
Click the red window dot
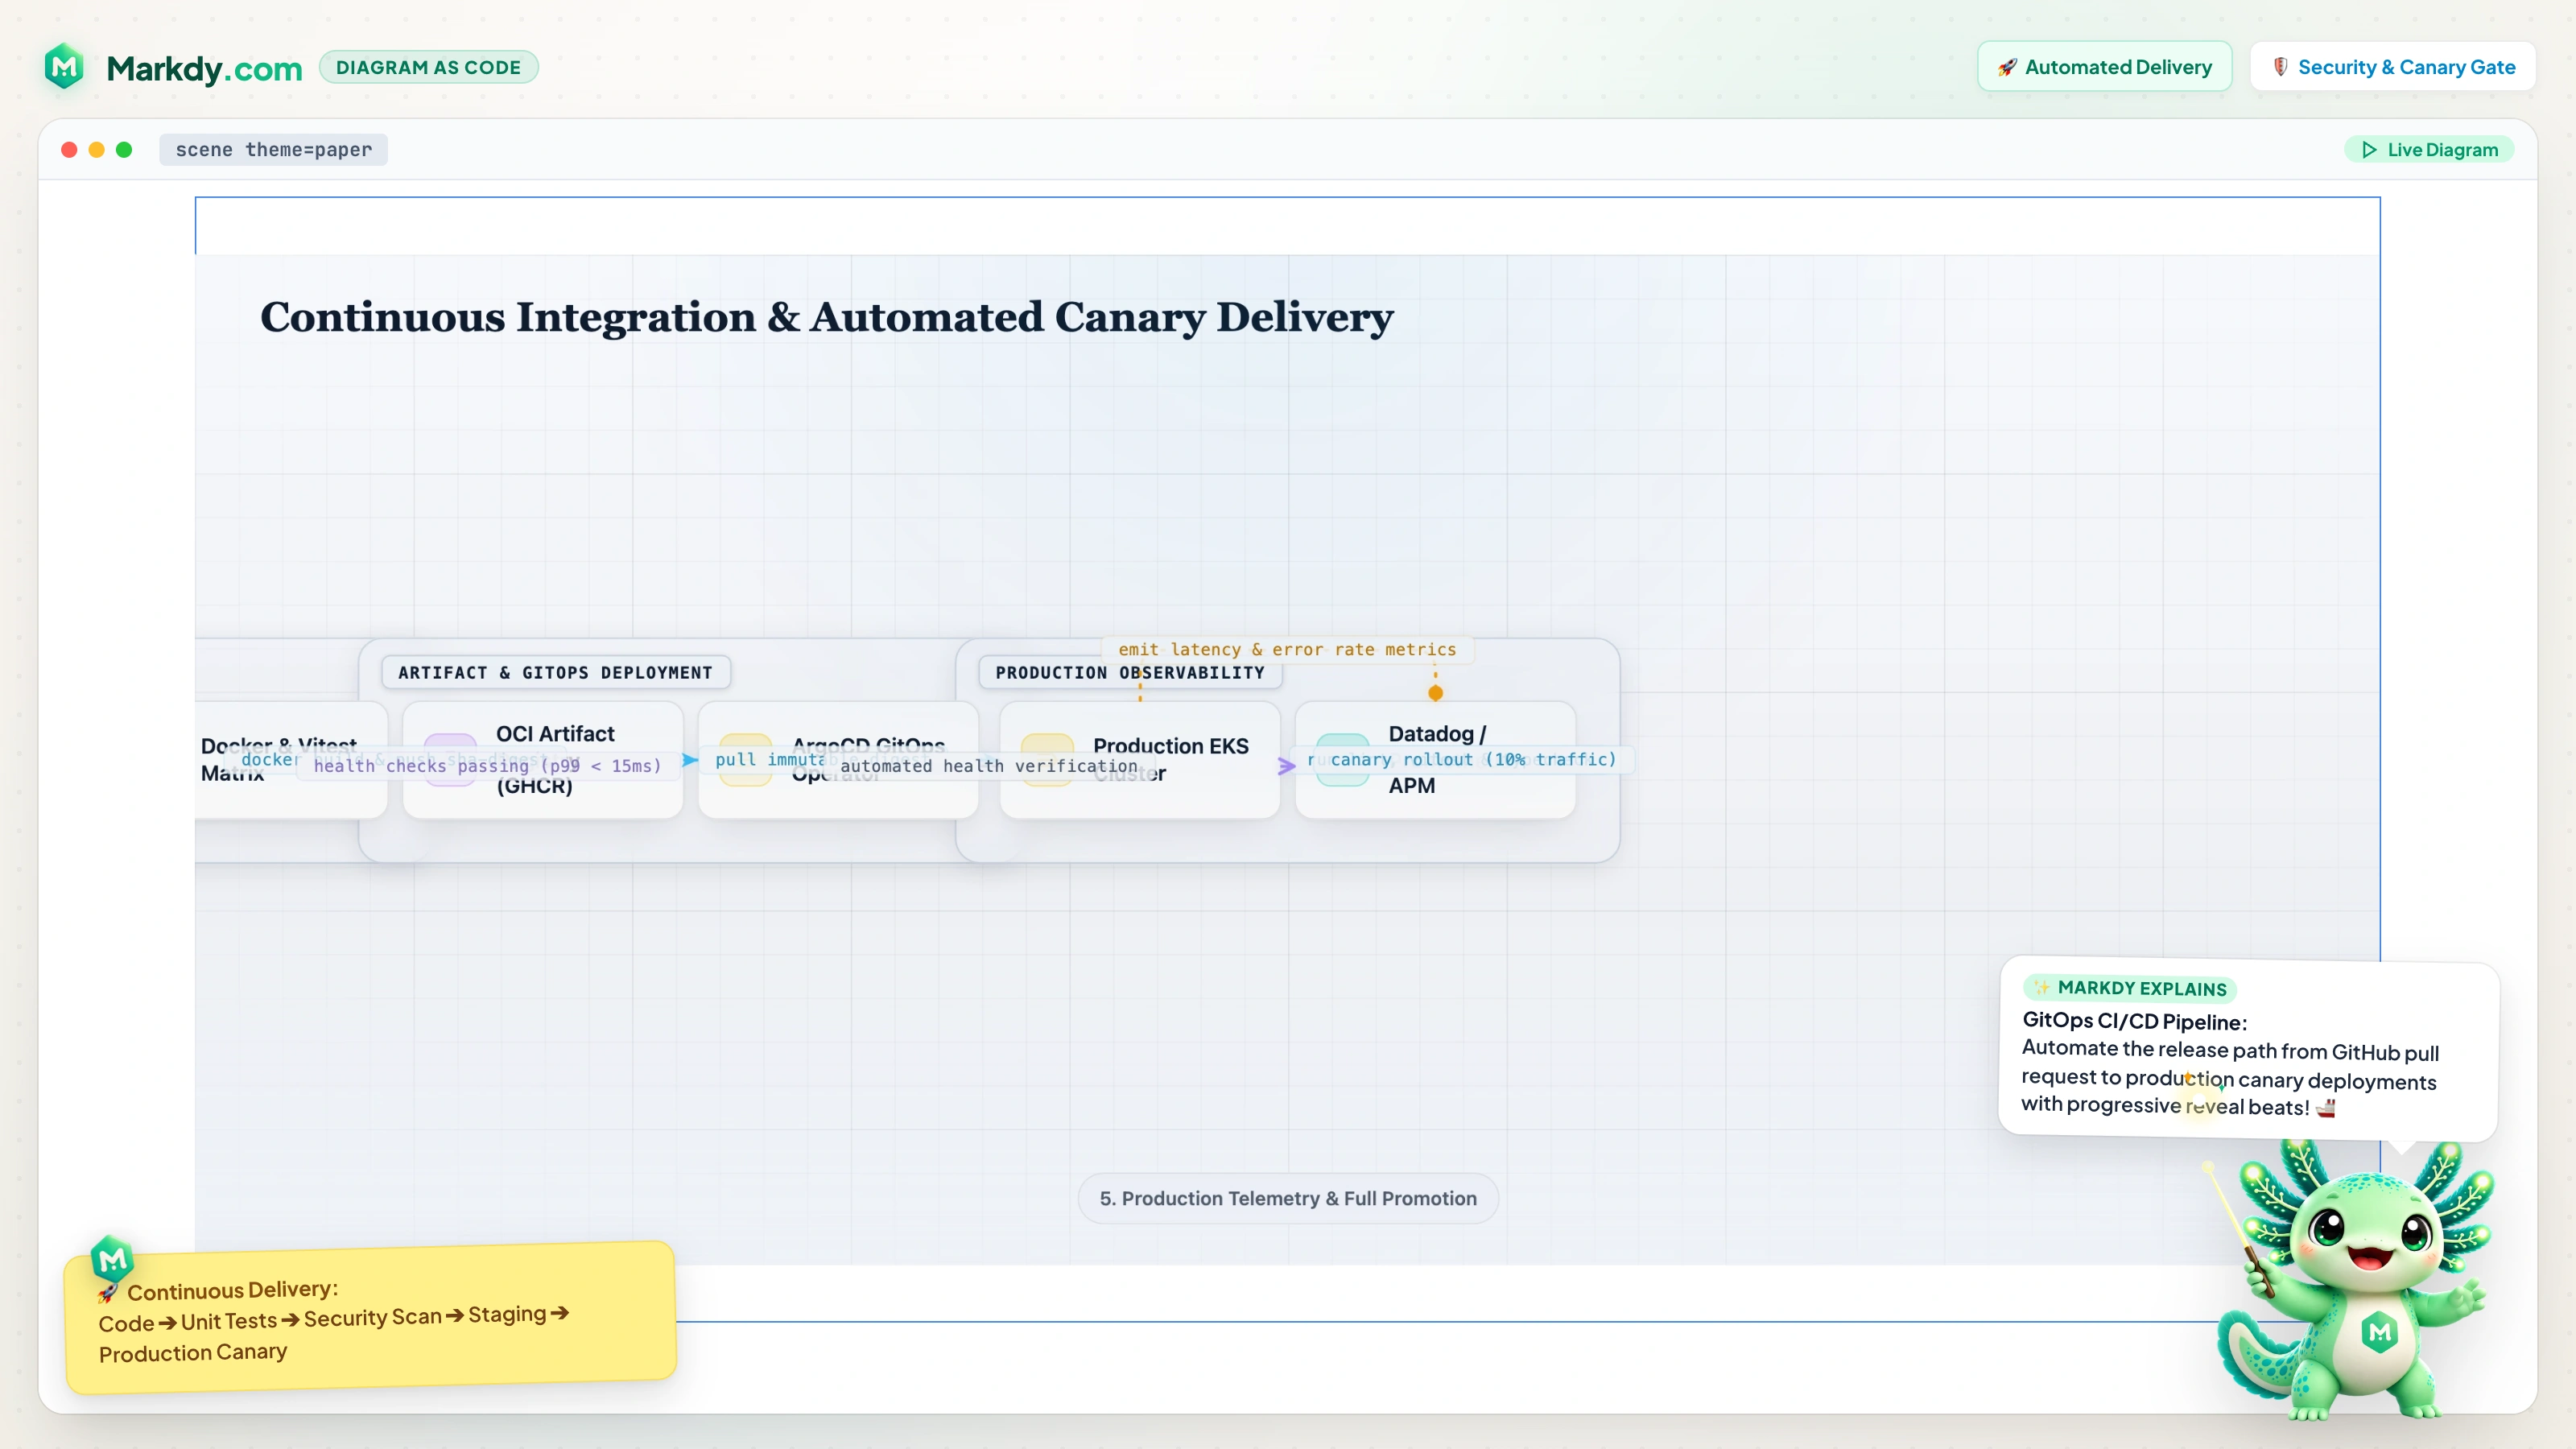pos(69,150)
